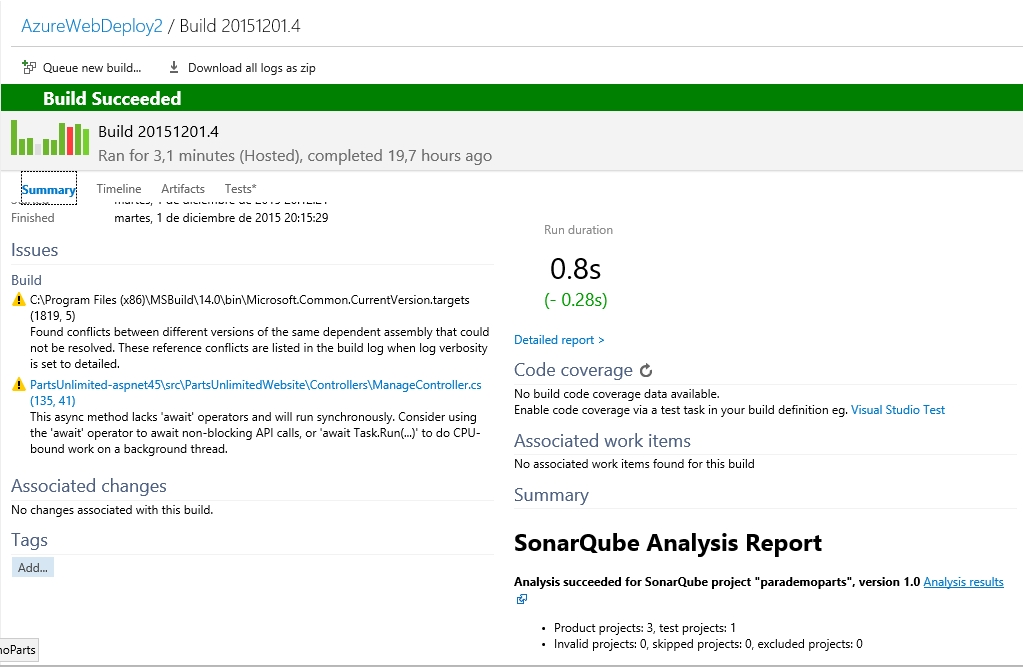Image resolution: width=1023 pixels, height=667 pixels.
Task: Click 'No associated work items found for this build'
Action: 634,464
